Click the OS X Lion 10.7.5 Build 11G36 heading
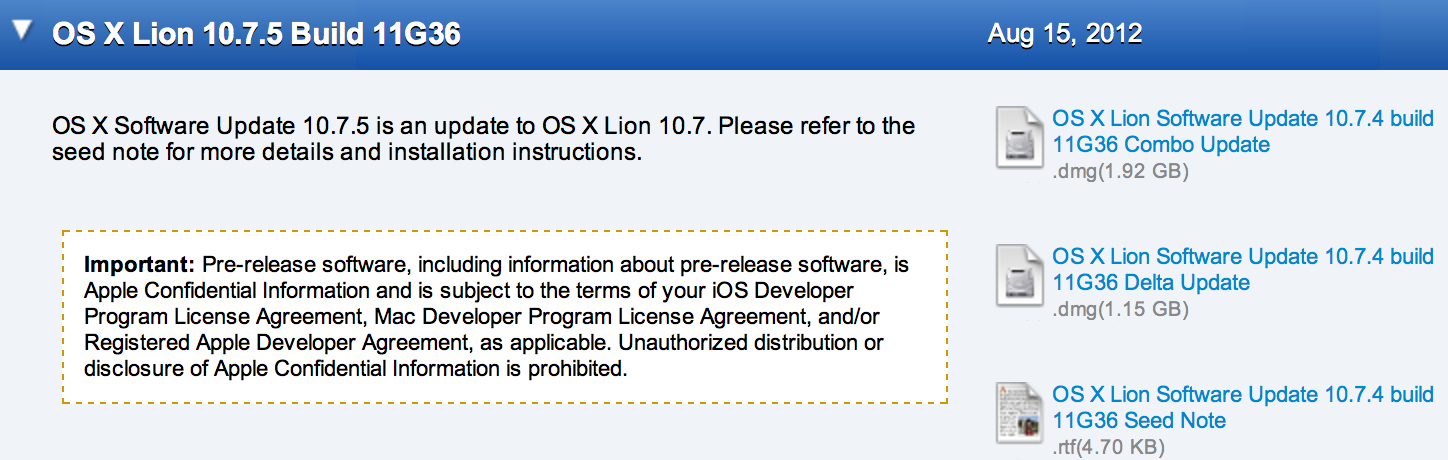Viewport: 1448px width, 460px height. [256, 34]
